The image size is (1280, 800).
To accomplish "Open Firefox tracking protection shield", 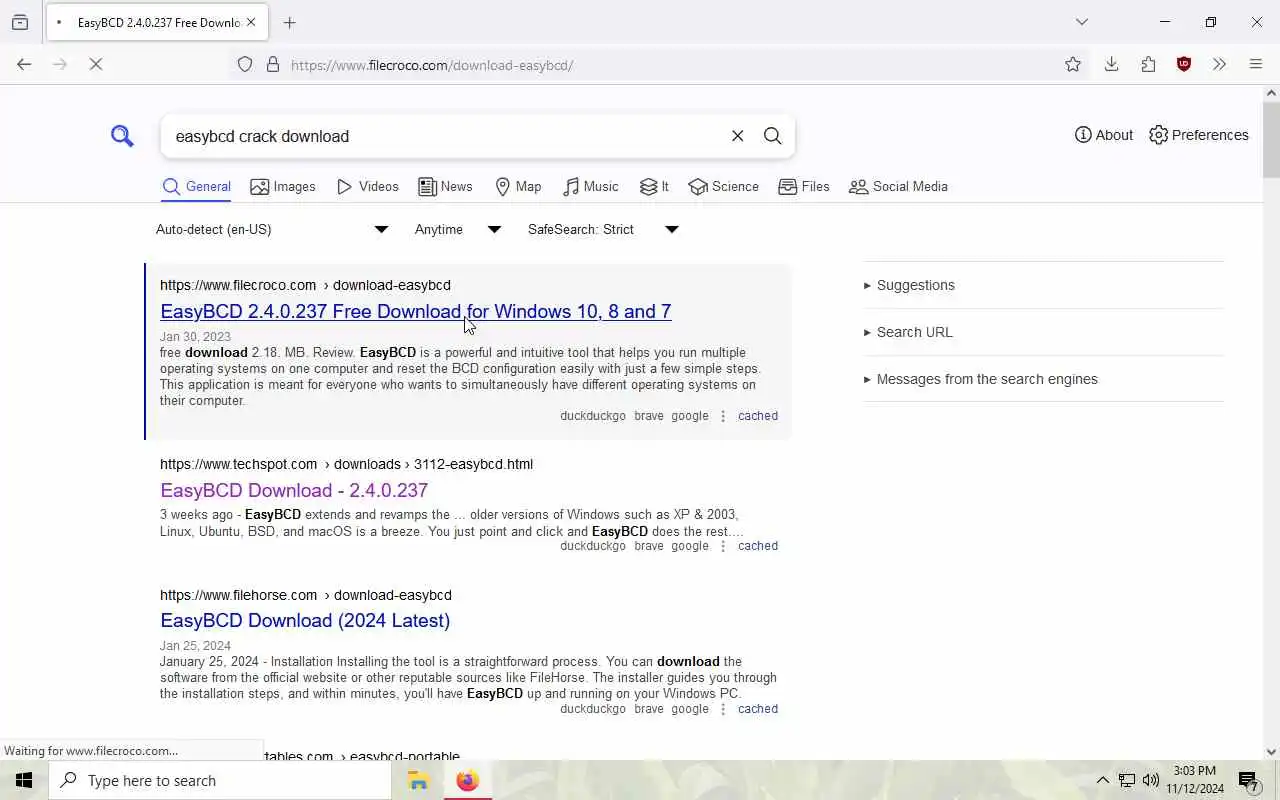I will pyautogui.click(x=245, y=65).
